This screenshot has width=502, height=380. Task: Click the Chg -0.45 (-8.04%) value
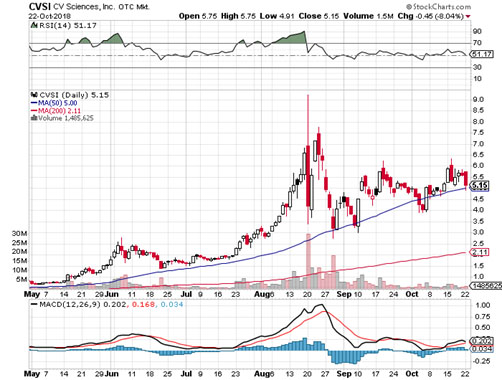(x=431, y=16)
